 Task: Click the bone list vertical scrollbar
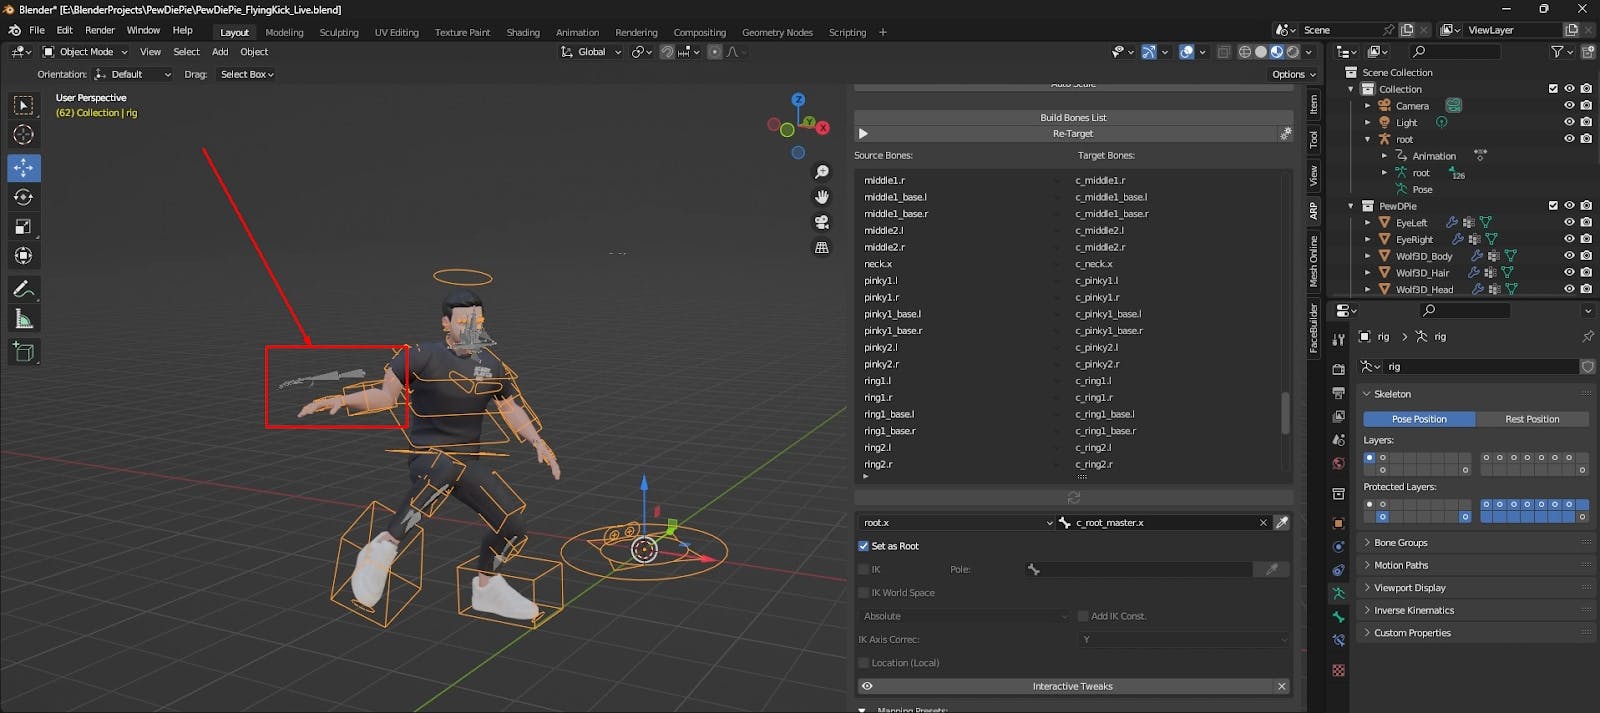[1285, 412]
